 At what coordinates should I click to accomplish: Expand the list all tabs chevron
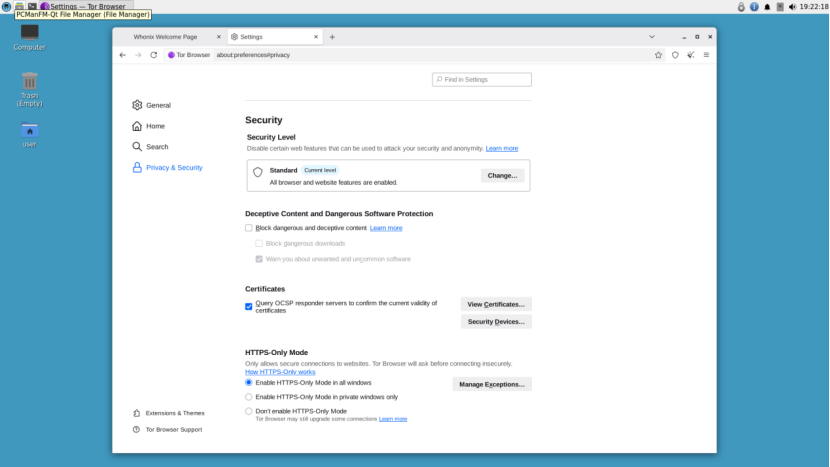tap(652, 37)
